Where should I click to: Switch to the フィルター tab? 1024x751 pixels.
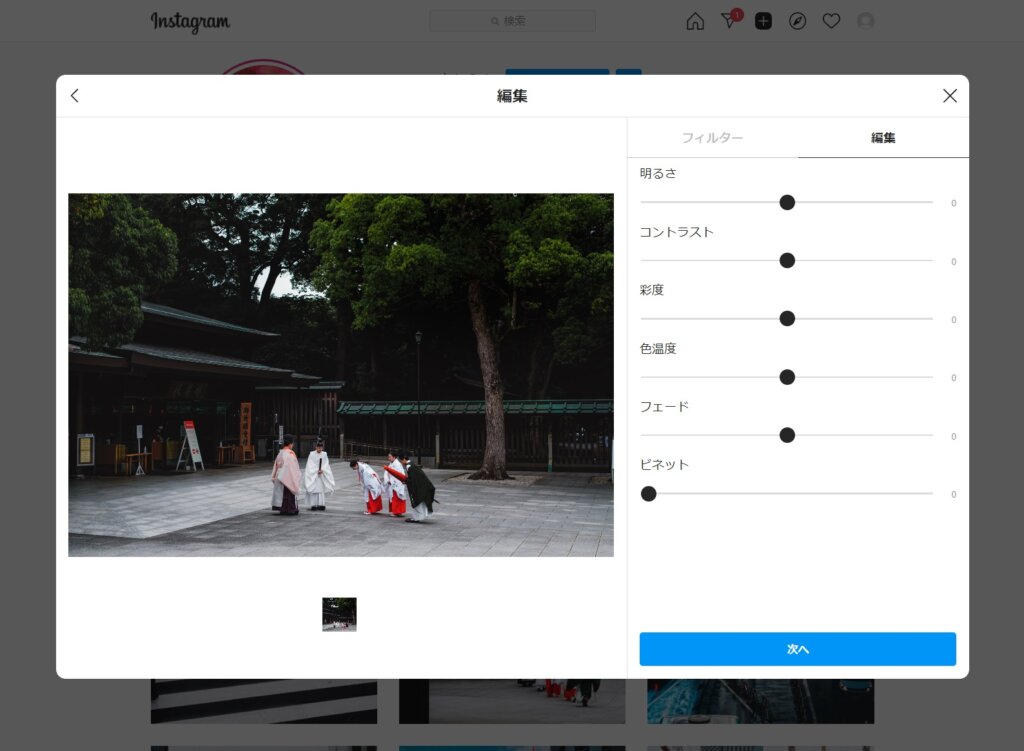[712, 138]
